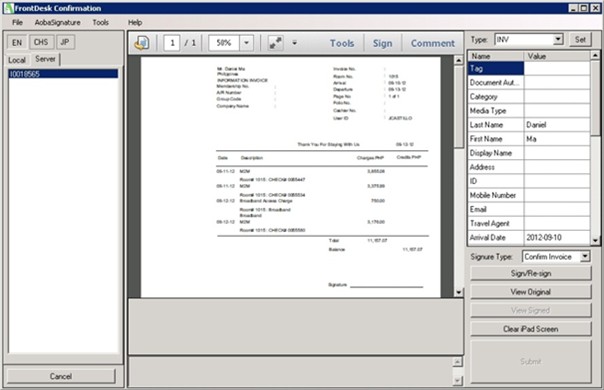Viewport: 604px width, 390px height.
Task: Switch language to JP
Action: pos(65,42)
